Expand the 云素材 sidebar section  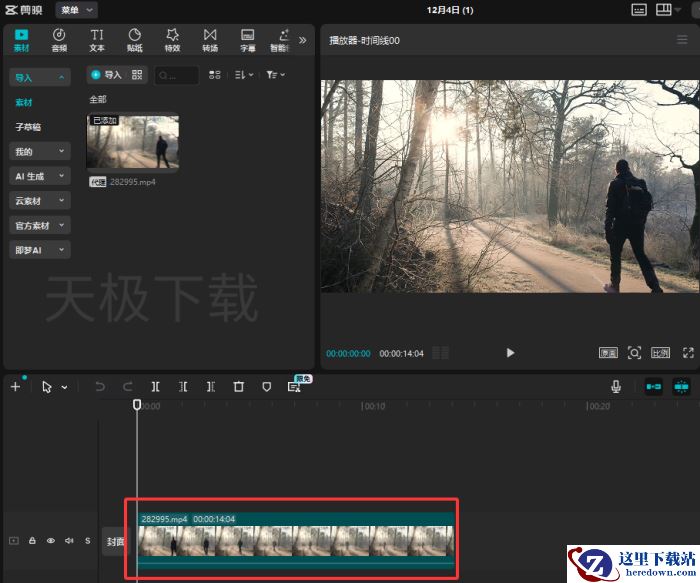(x=39, y=201)
